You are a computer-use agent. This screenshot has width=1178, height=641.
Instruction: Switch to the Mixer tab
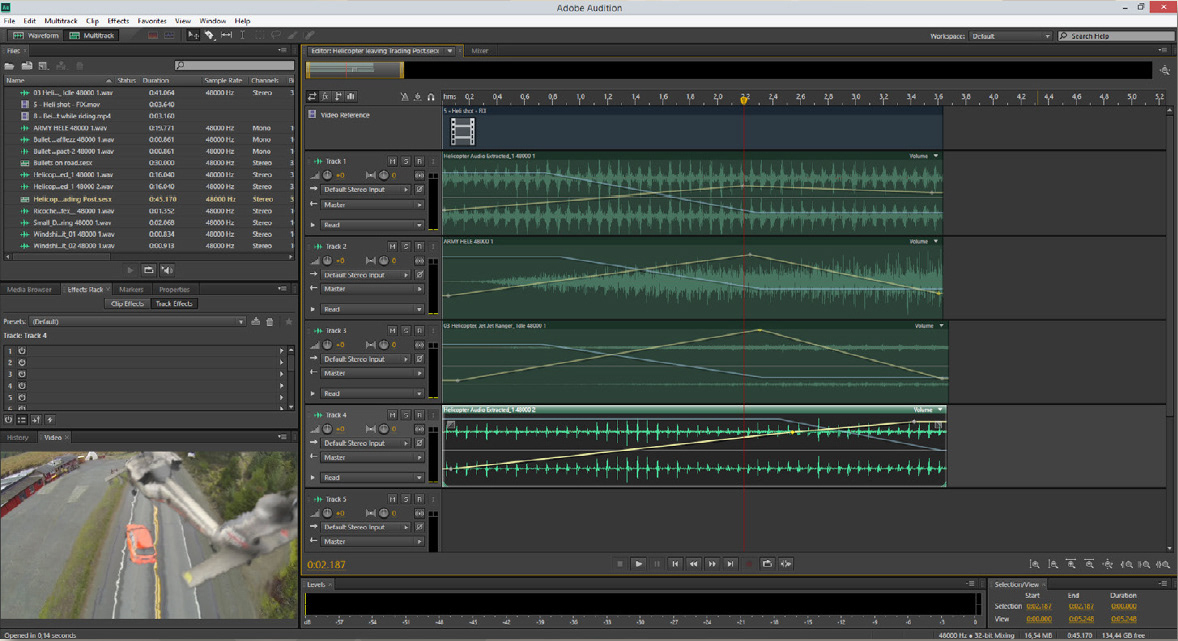point(479,51)
